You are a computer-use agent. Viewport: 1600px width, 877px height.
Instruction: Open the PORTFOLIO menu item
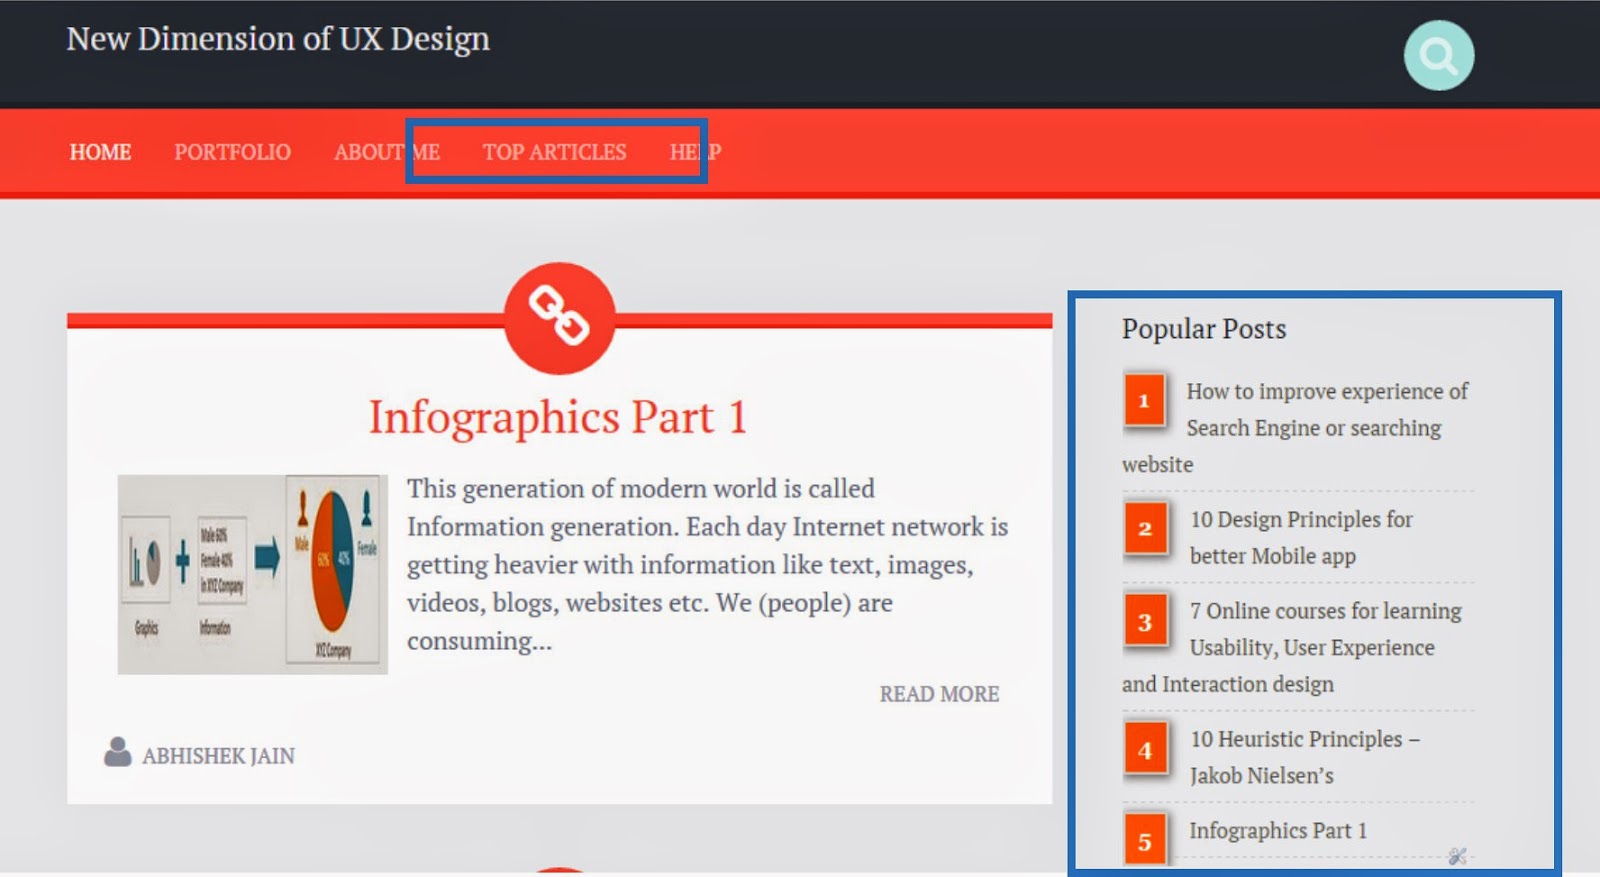pos(232,152)
